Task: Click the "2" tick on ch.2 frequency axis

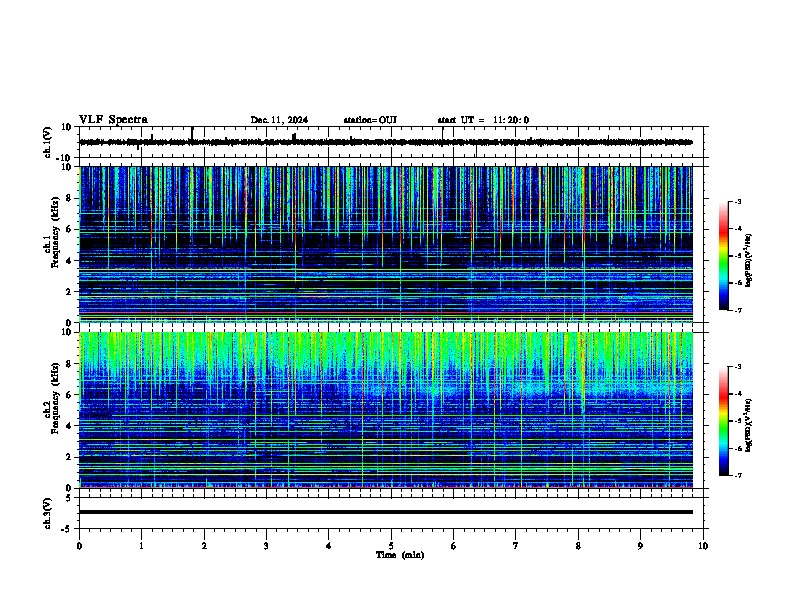Action: click(70, 457)
